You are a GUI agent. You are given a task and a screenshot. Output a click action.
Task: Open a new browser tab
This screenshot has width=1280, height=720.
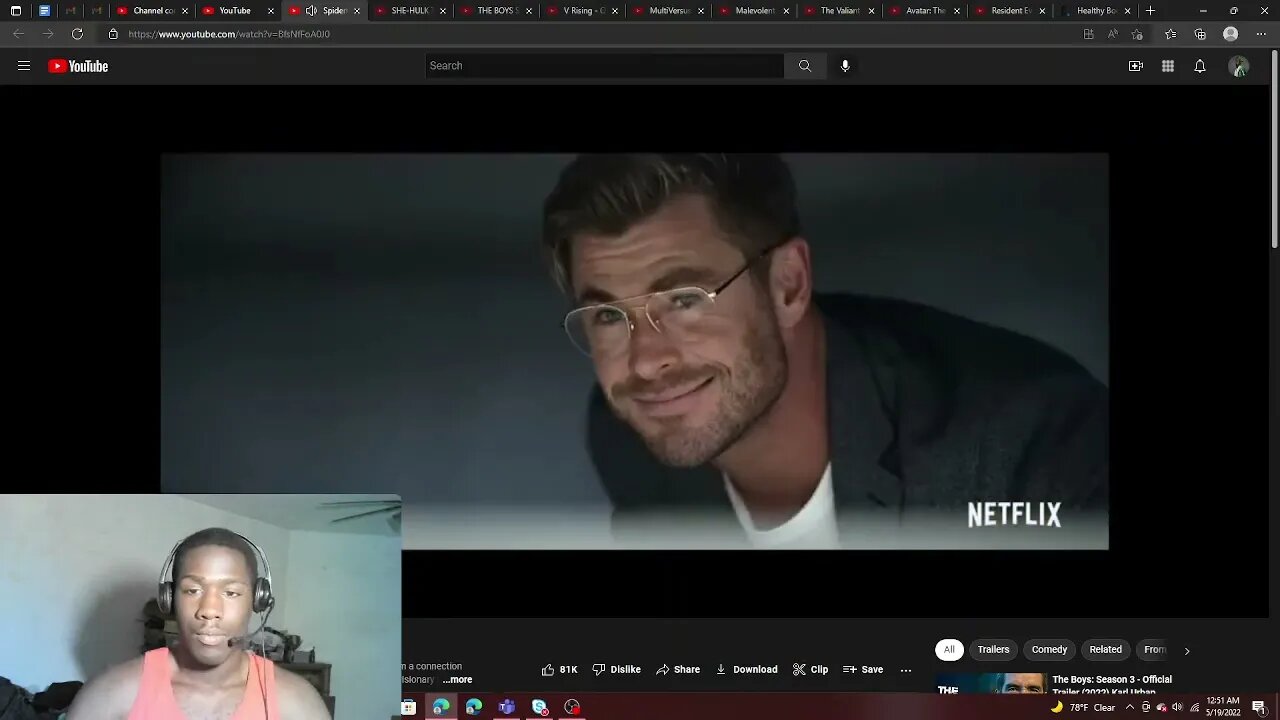pyautogui.click(x=1150, y=11)
